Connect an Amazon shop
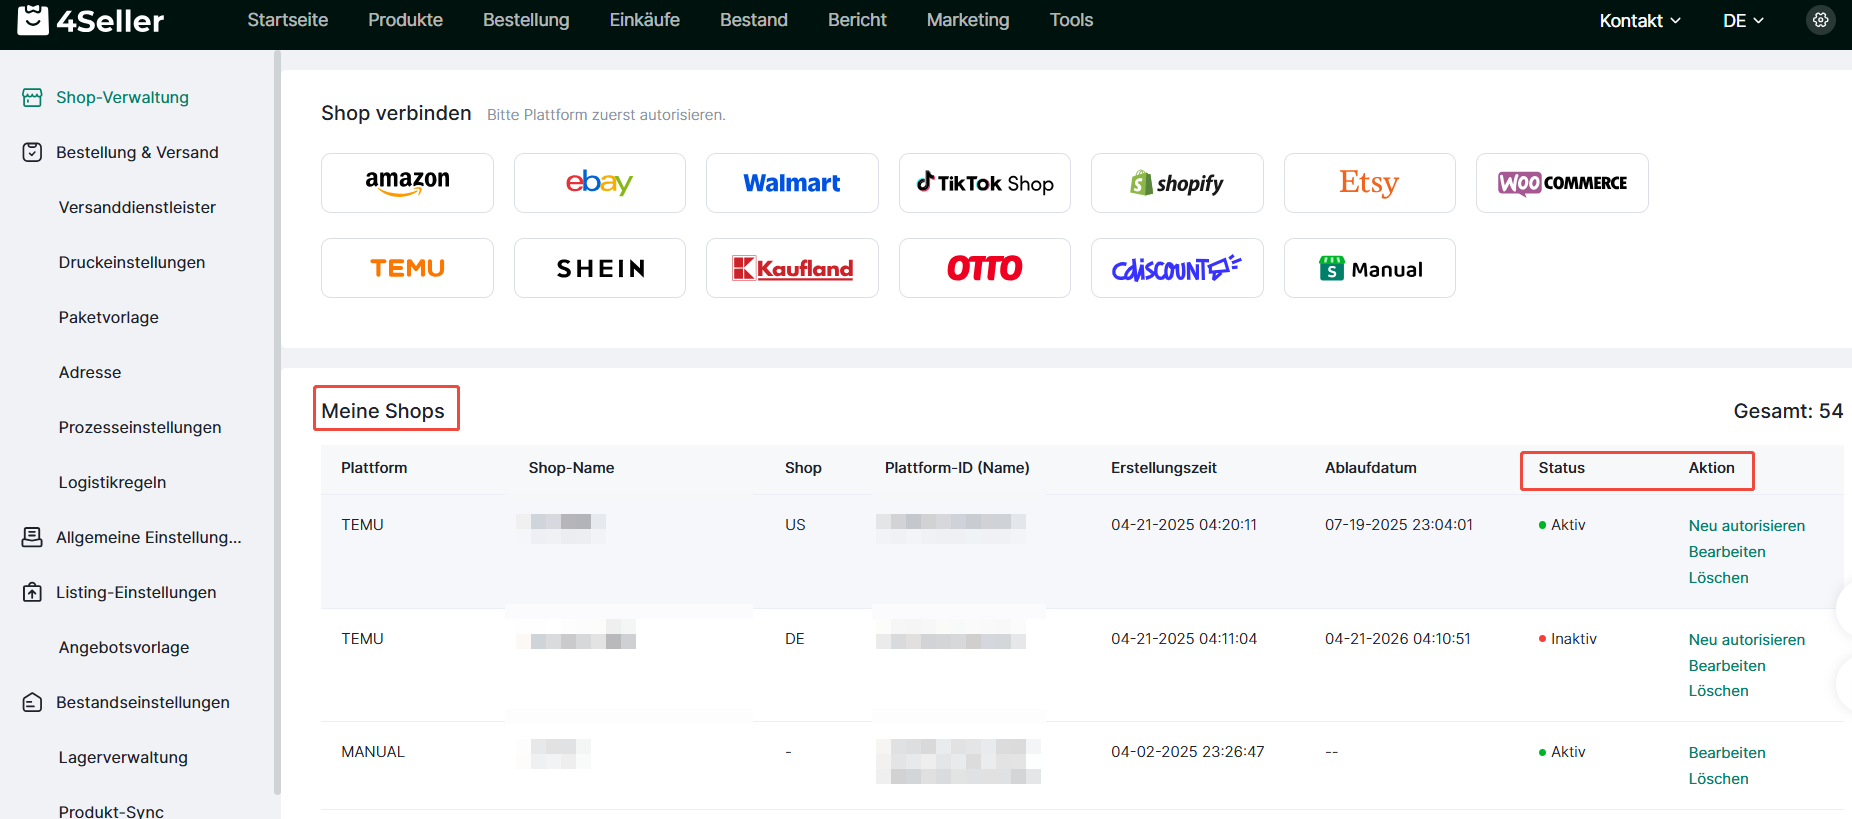The image size is (1852, 819). (407, 183)
